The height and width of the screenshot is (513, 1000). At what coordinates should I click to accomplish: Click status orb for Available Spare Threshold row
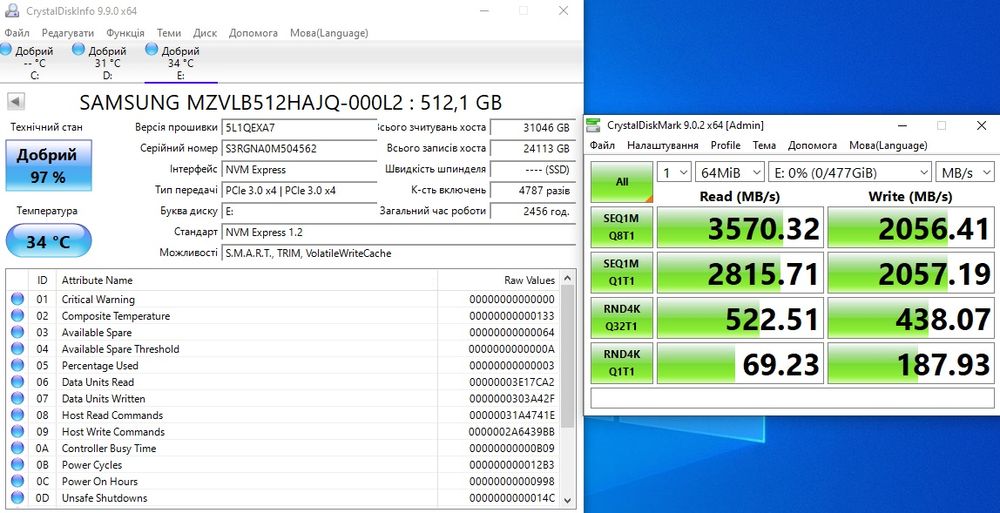tap(17, 348)
